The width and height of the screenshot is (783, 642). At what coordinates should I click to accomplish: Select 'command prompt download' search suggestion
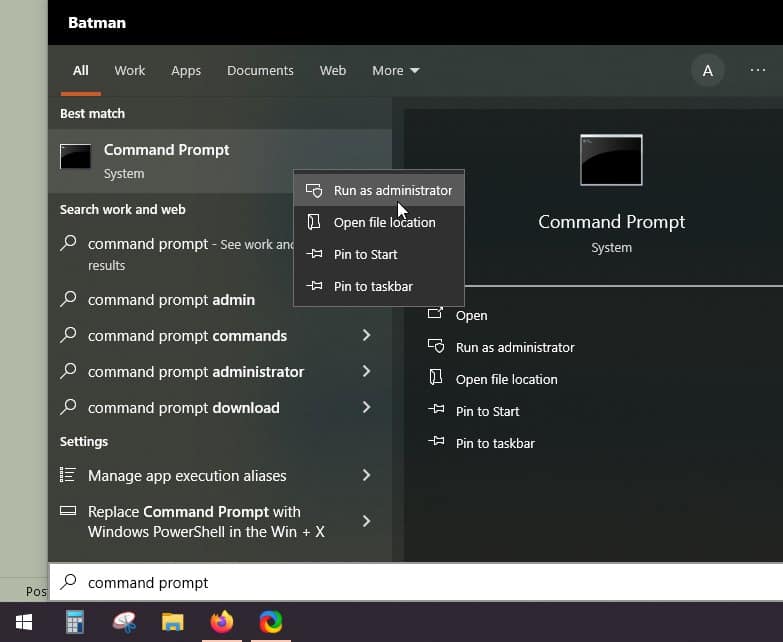tap(220, 407)
